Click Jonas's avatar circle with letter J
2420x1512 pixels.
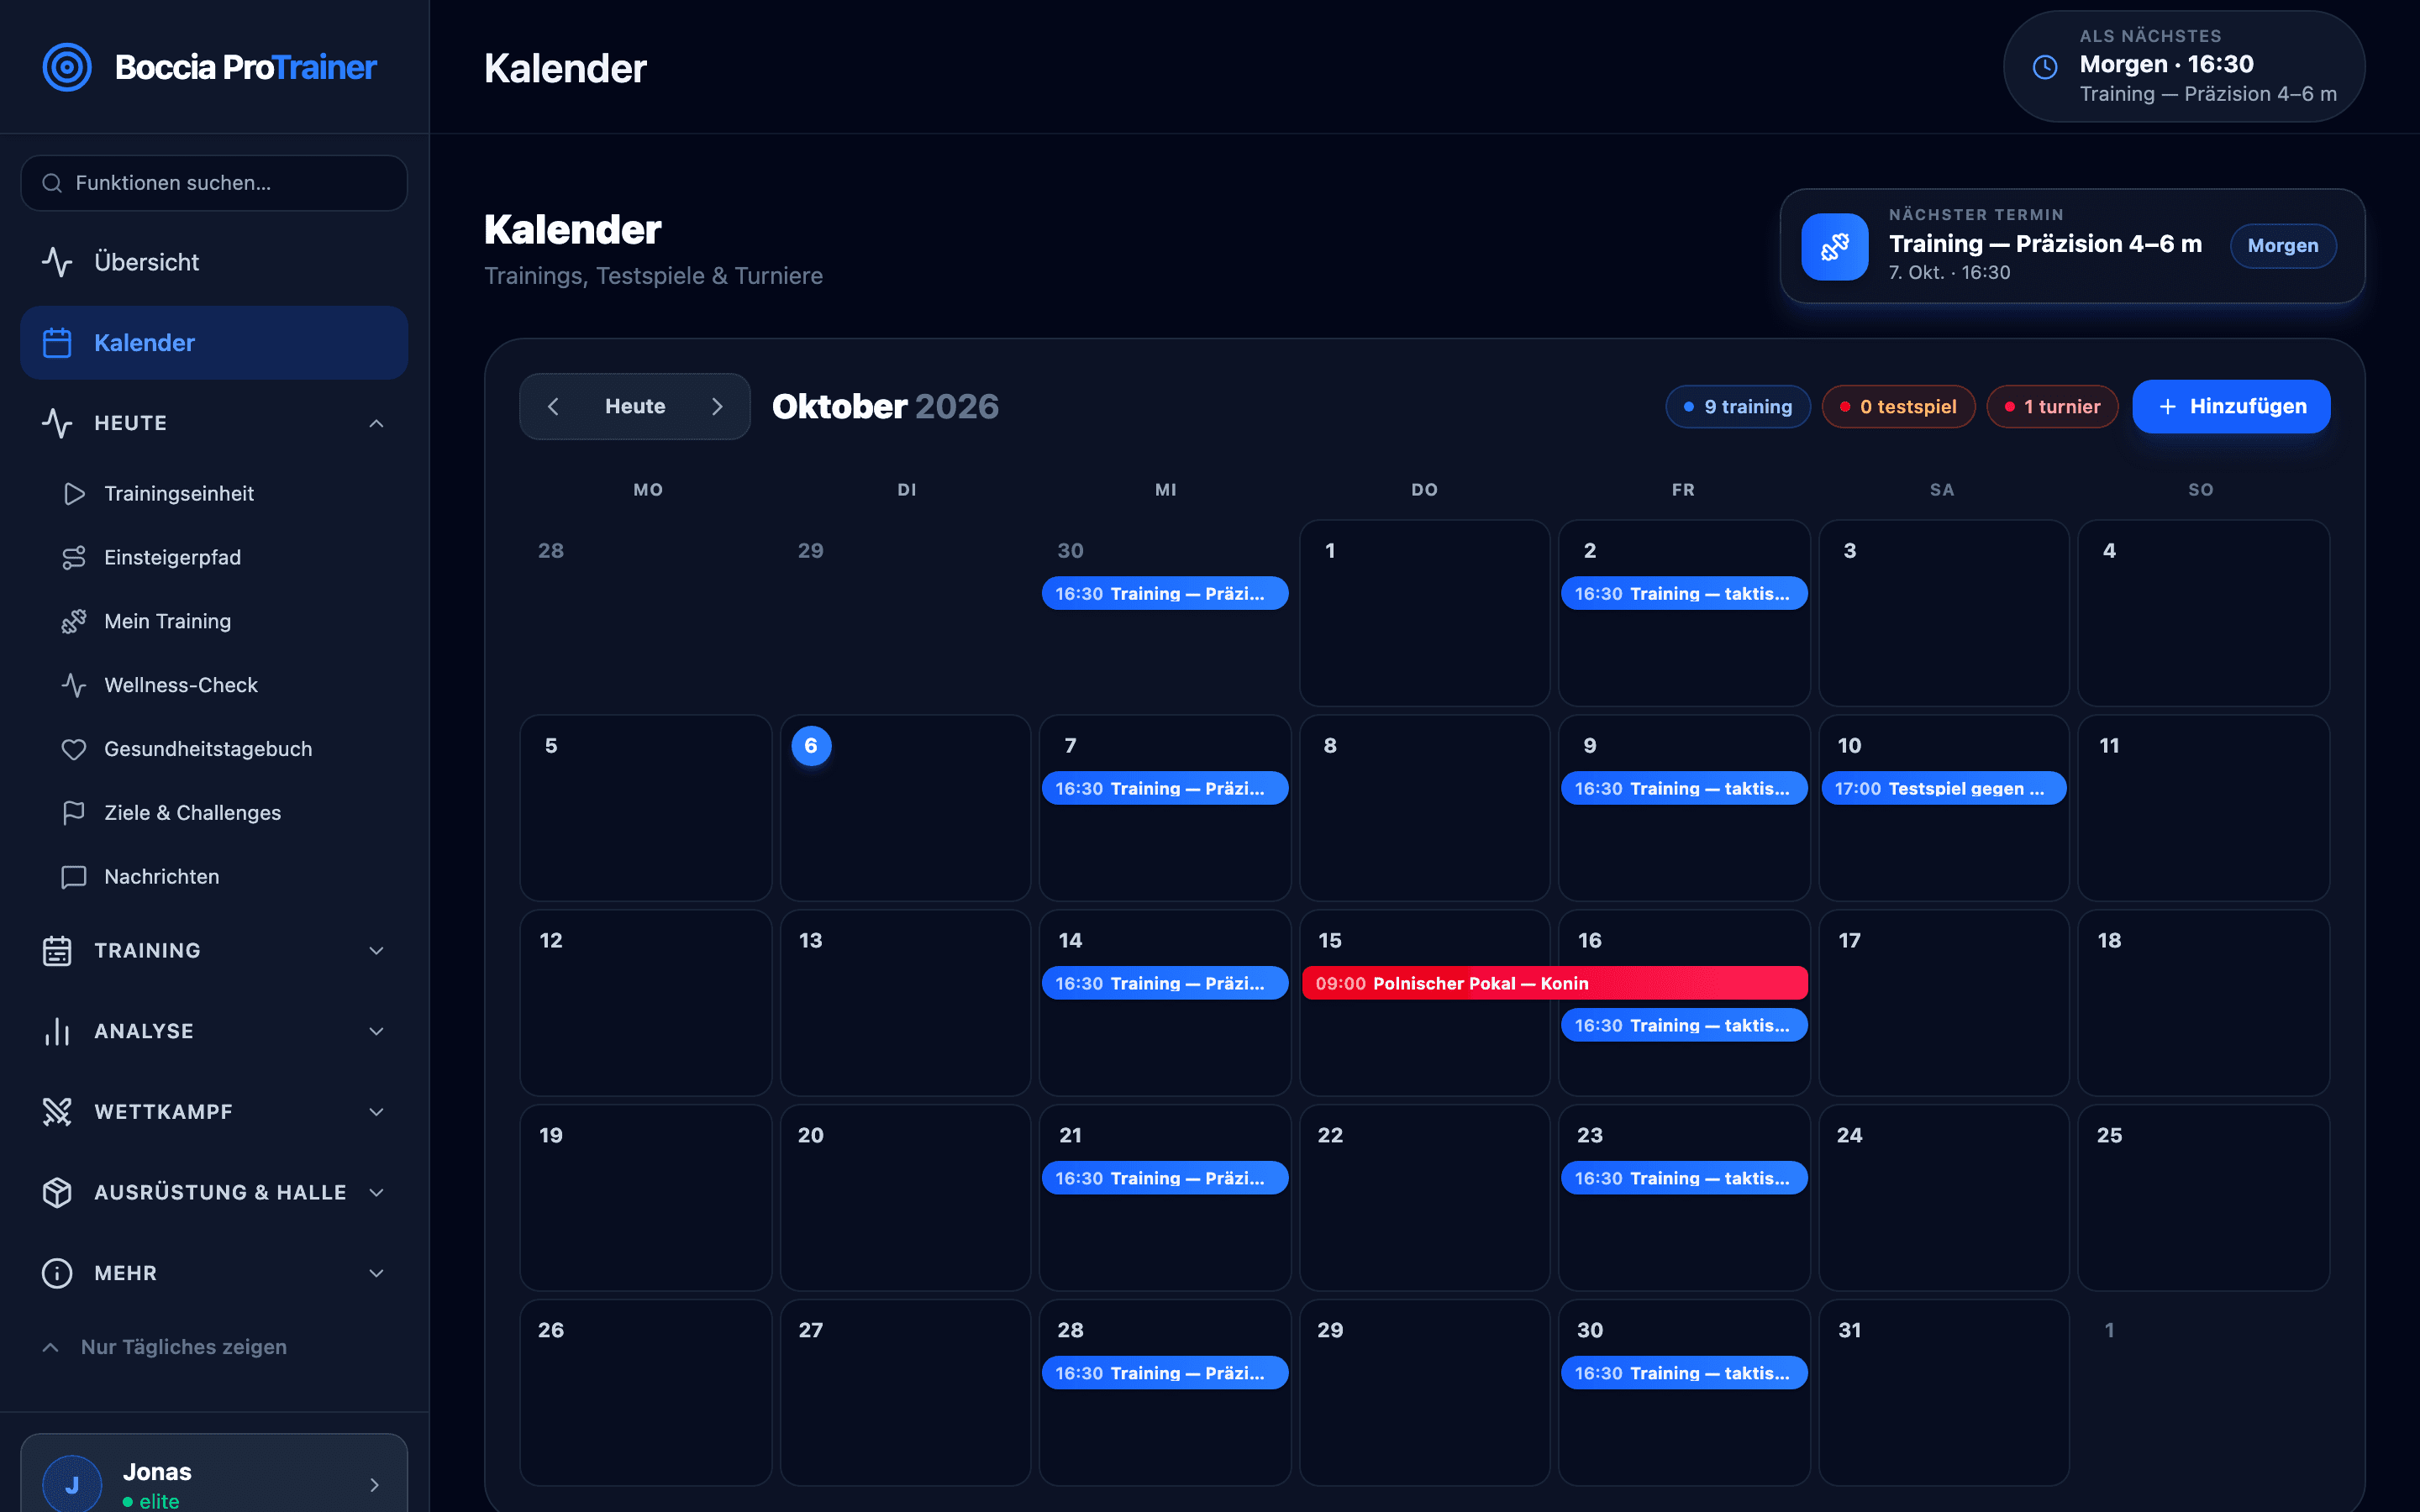click(72, 1484)
